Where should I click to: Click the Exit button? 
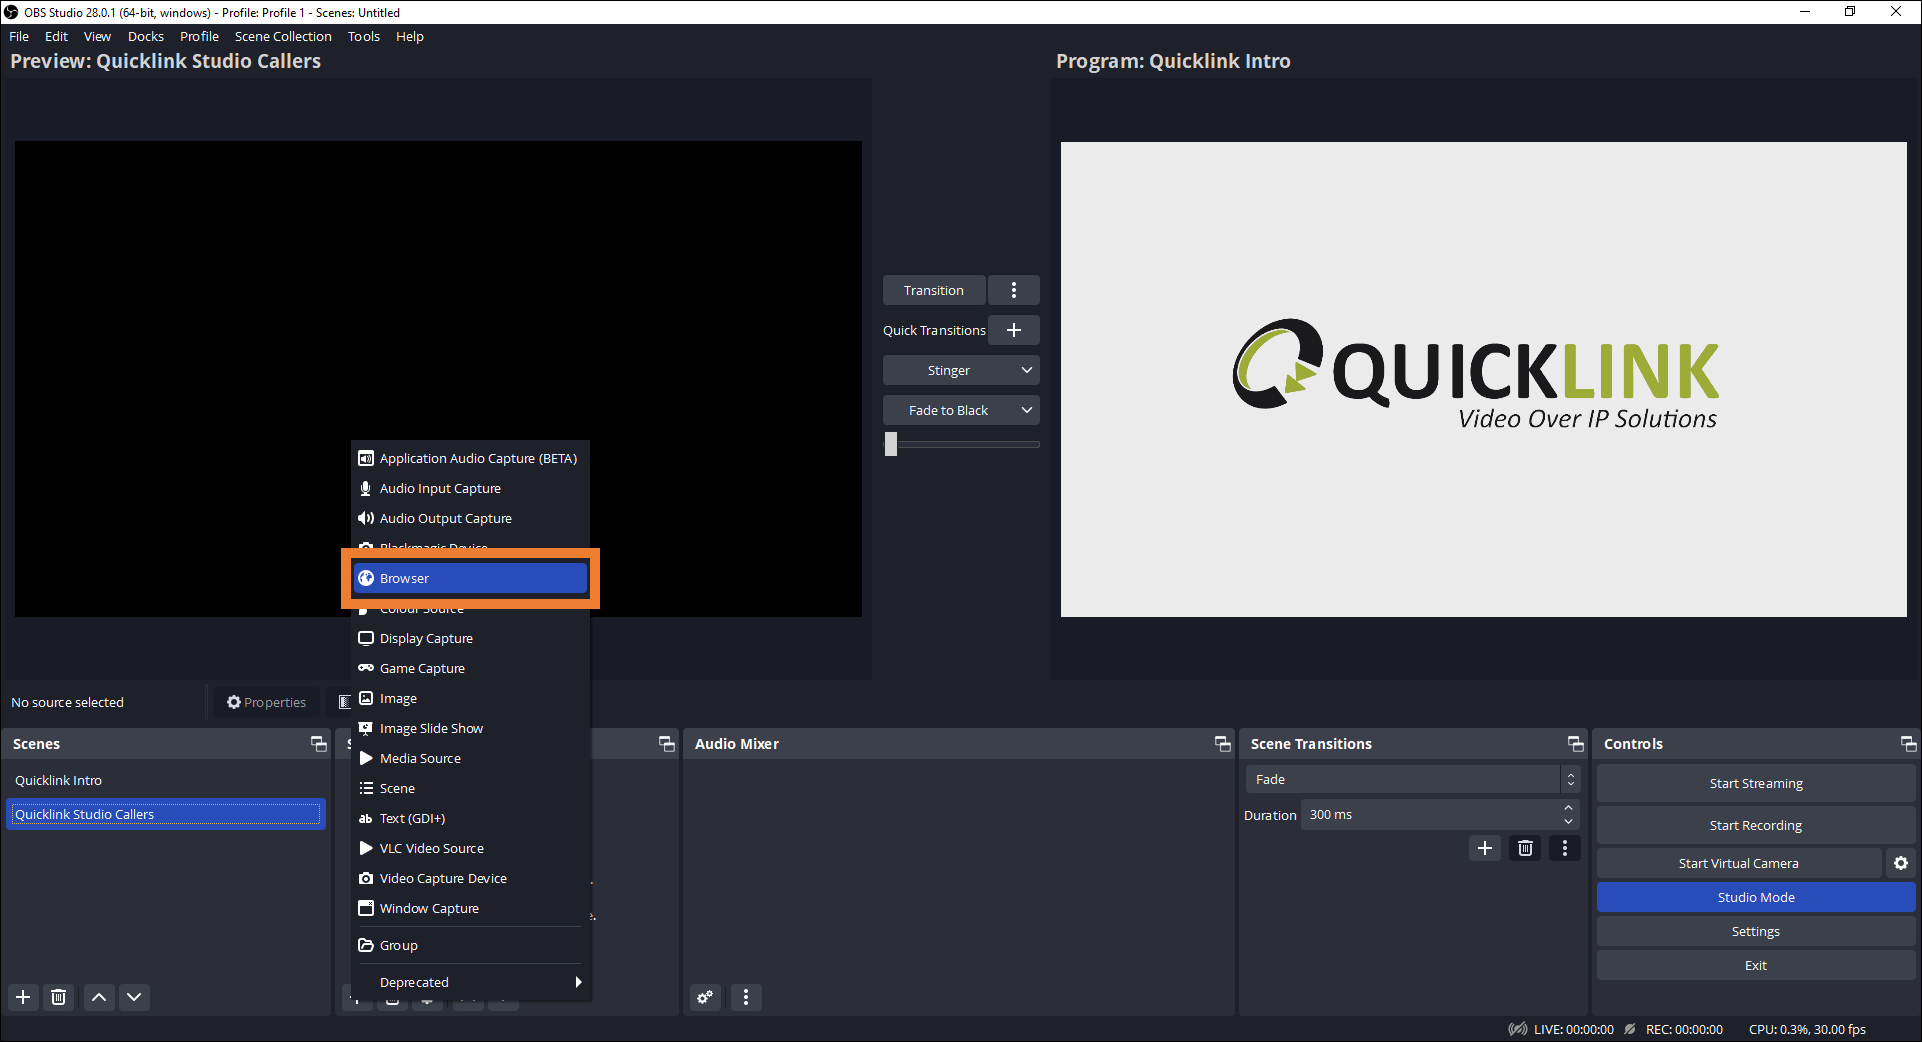coord(1756,965)
